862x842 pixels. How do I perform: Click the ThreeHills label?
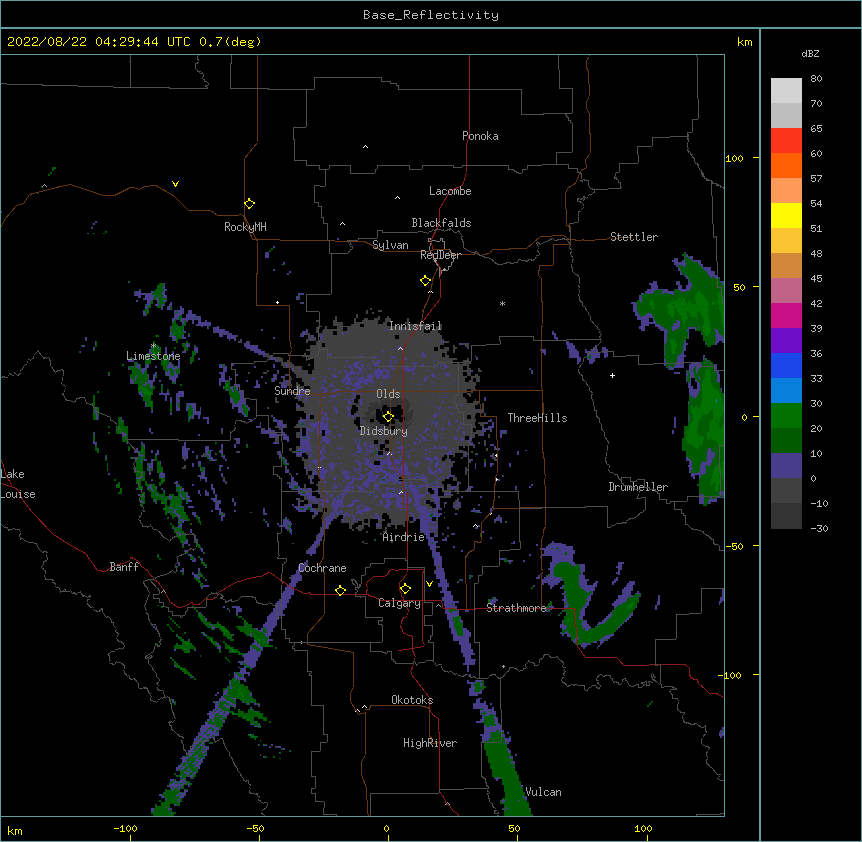537,418
